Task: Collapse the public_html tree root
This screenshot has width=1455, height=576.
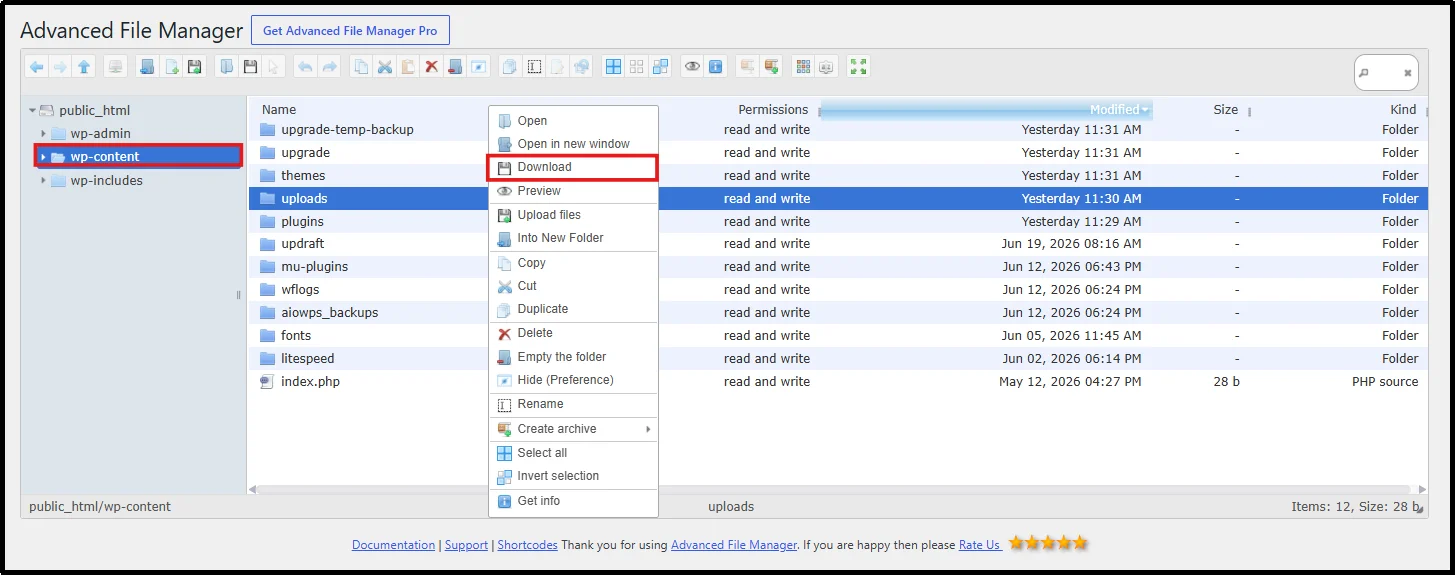Action: point(32,111)
